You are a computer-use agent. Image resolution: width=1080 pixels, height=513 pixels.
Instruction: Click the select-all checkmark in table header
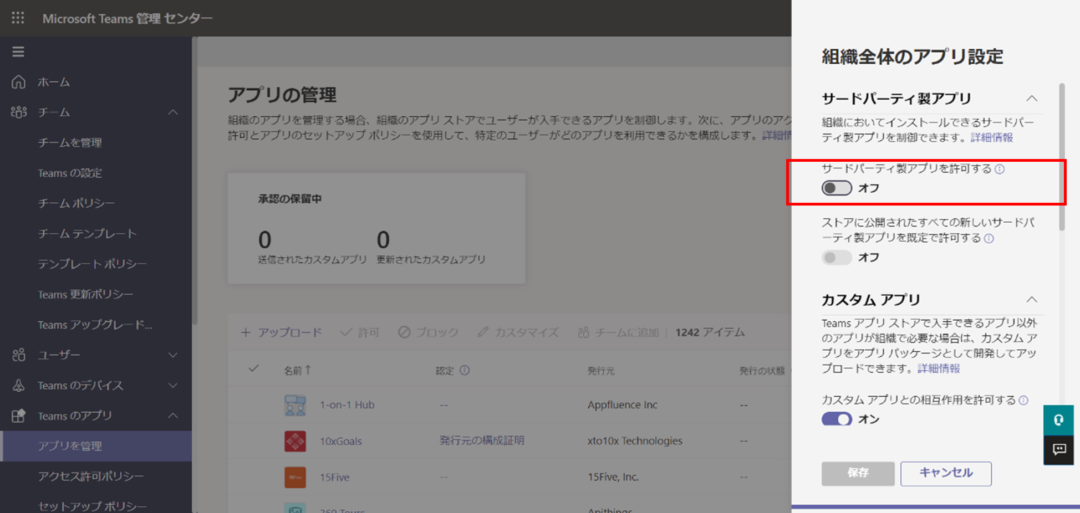coord(253,368)
